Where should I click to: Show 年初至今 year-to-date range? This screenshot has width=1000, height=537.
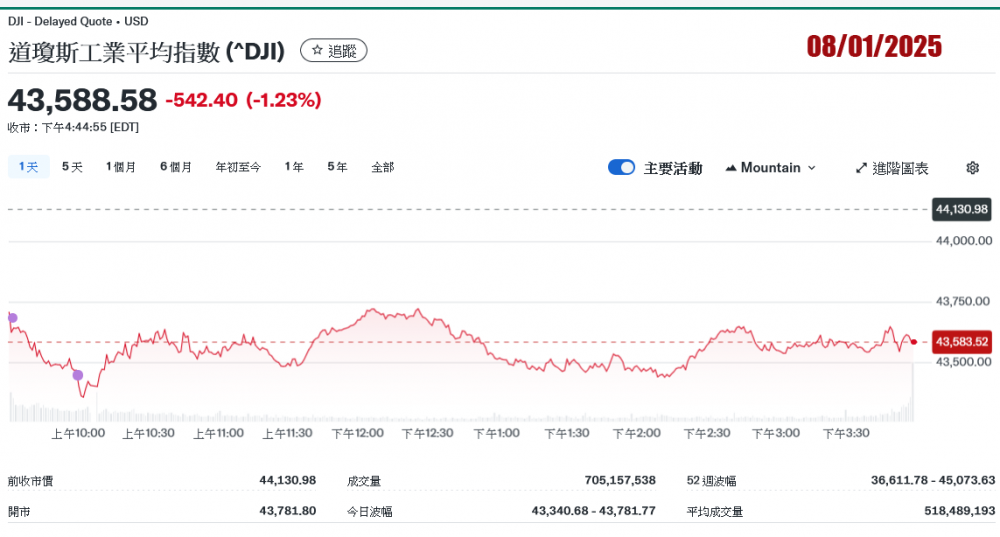[238, 167]
